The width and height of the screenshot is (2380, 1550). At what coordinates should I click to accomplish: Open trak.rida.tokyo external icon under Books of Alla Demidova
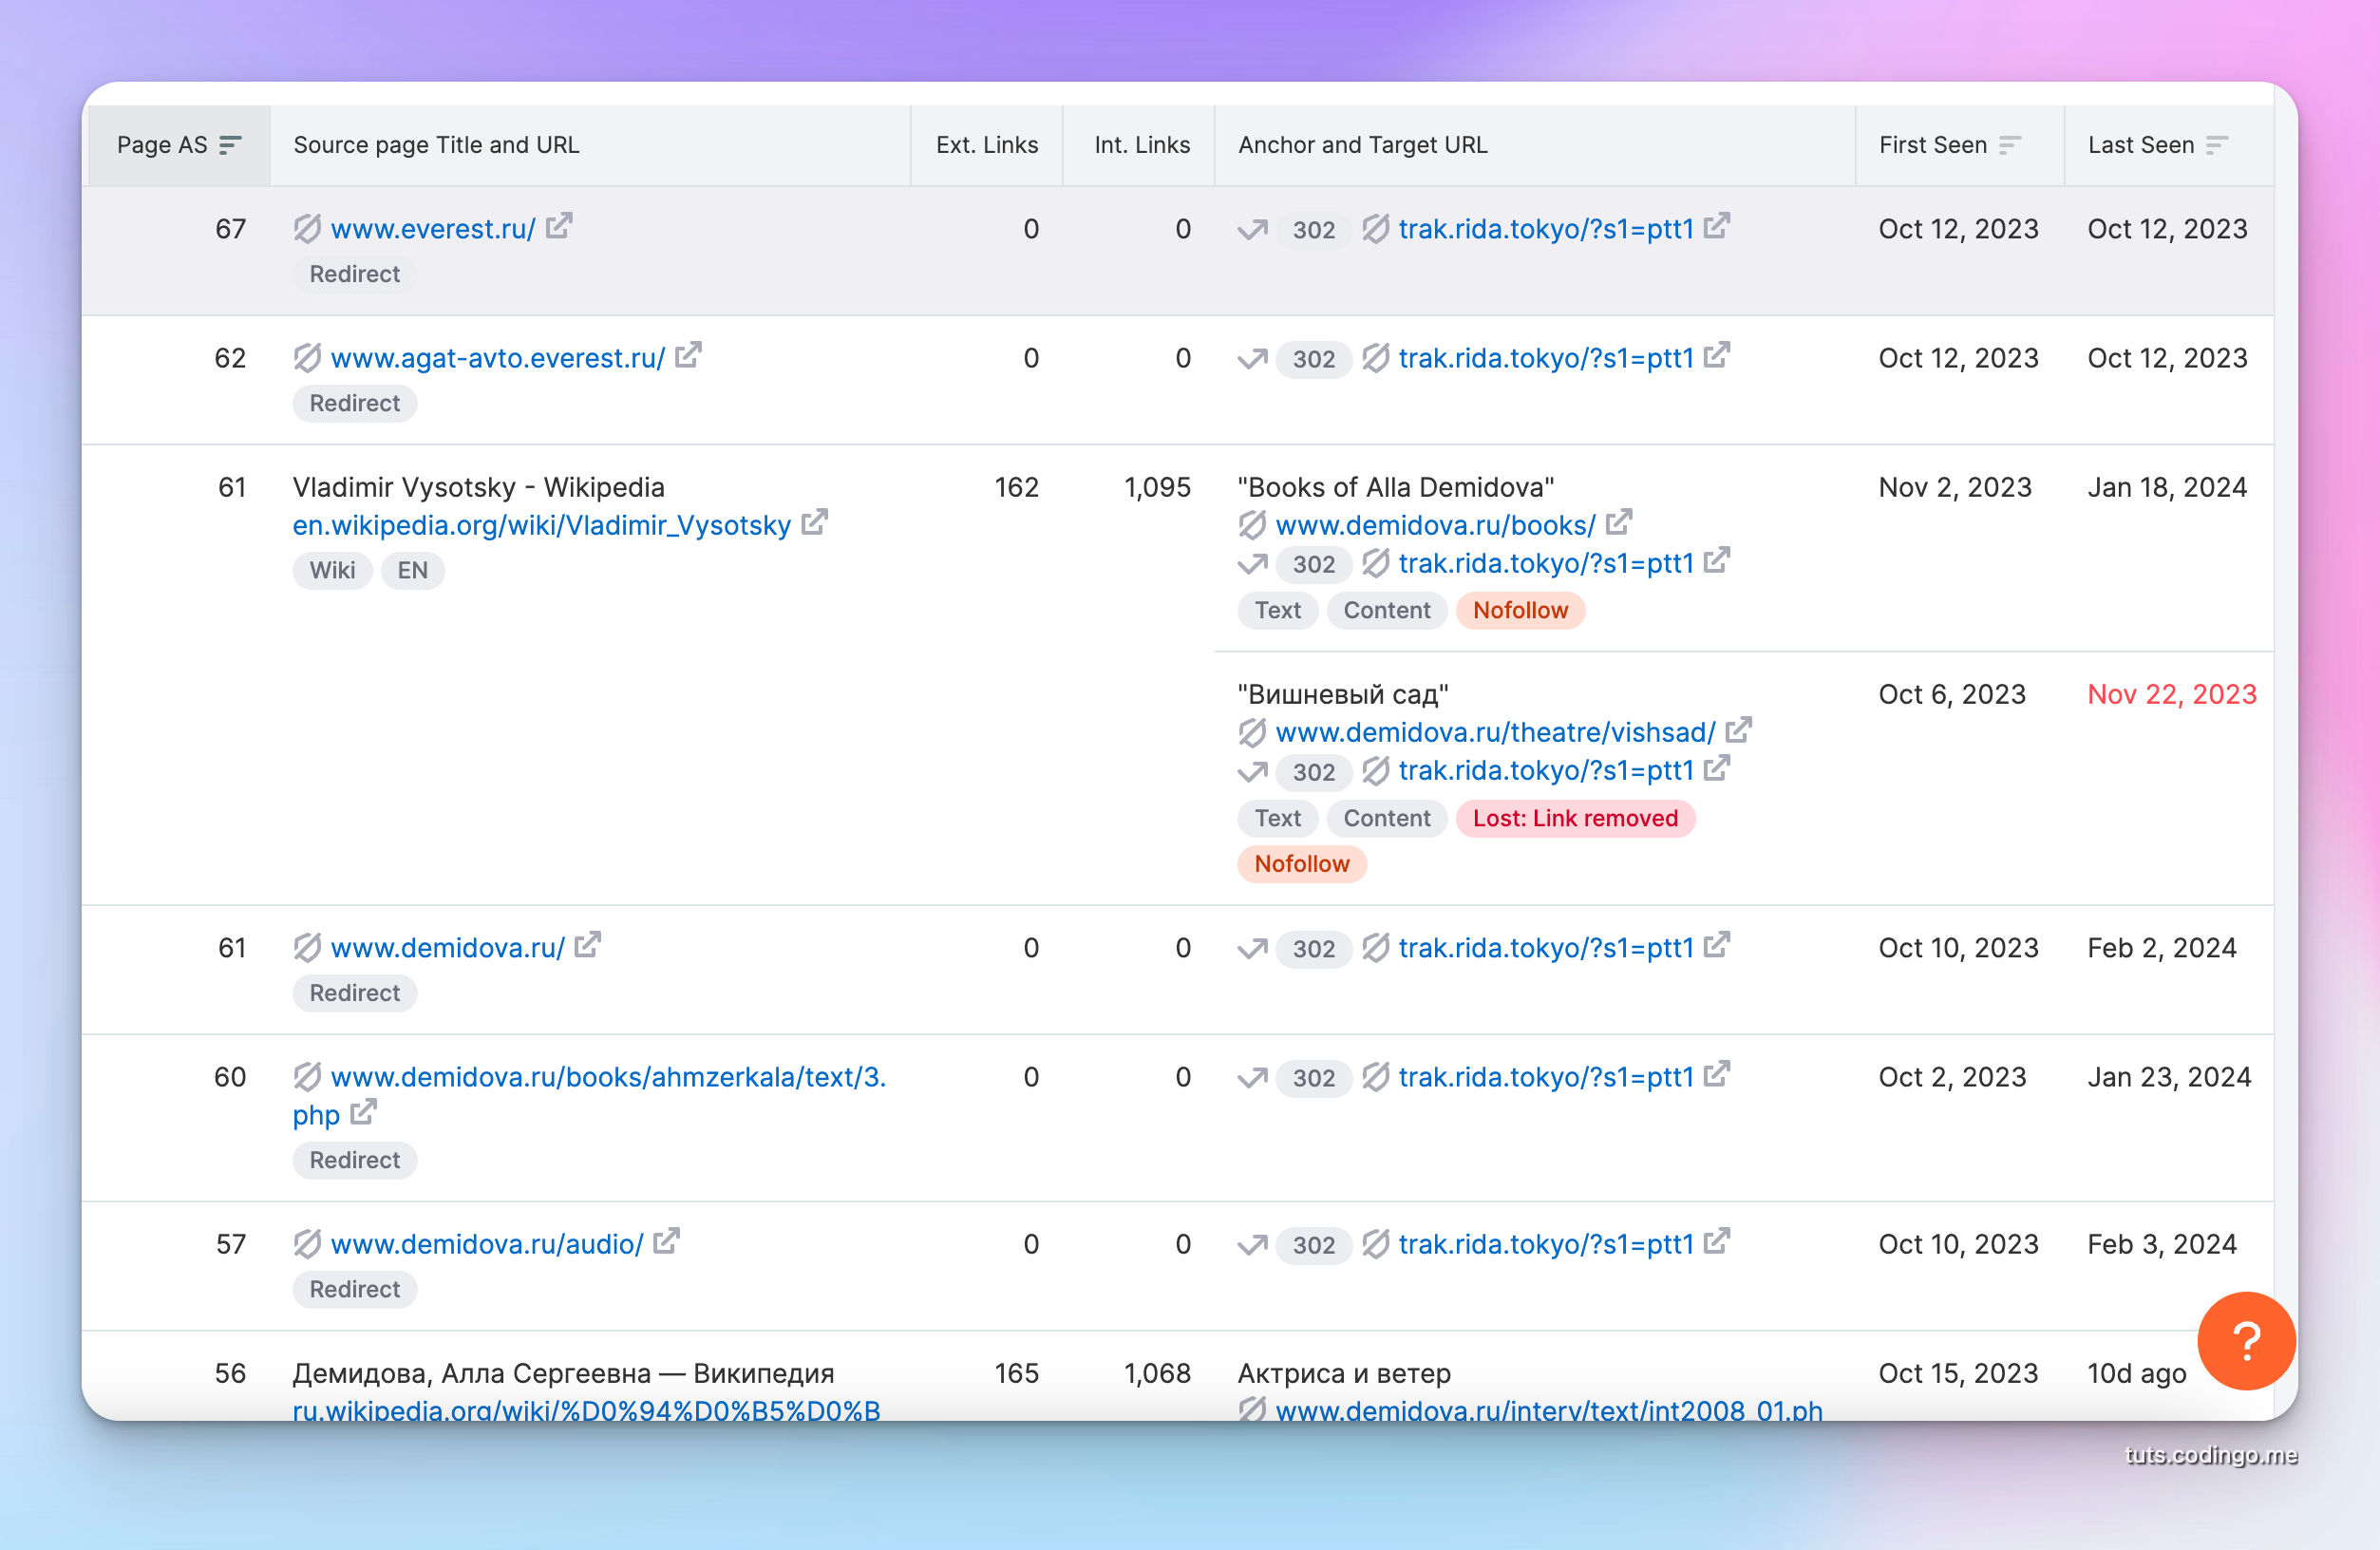1718,561
